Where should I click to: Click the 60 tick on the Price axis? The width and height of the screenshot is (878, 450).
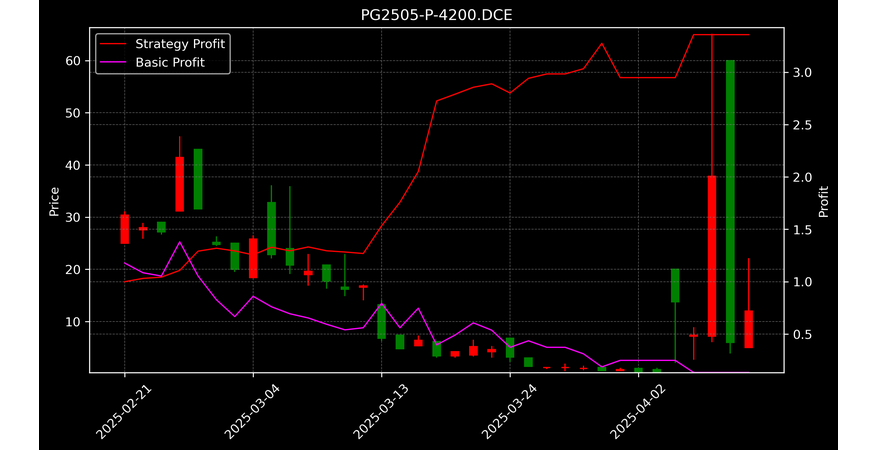coord(73,60)
